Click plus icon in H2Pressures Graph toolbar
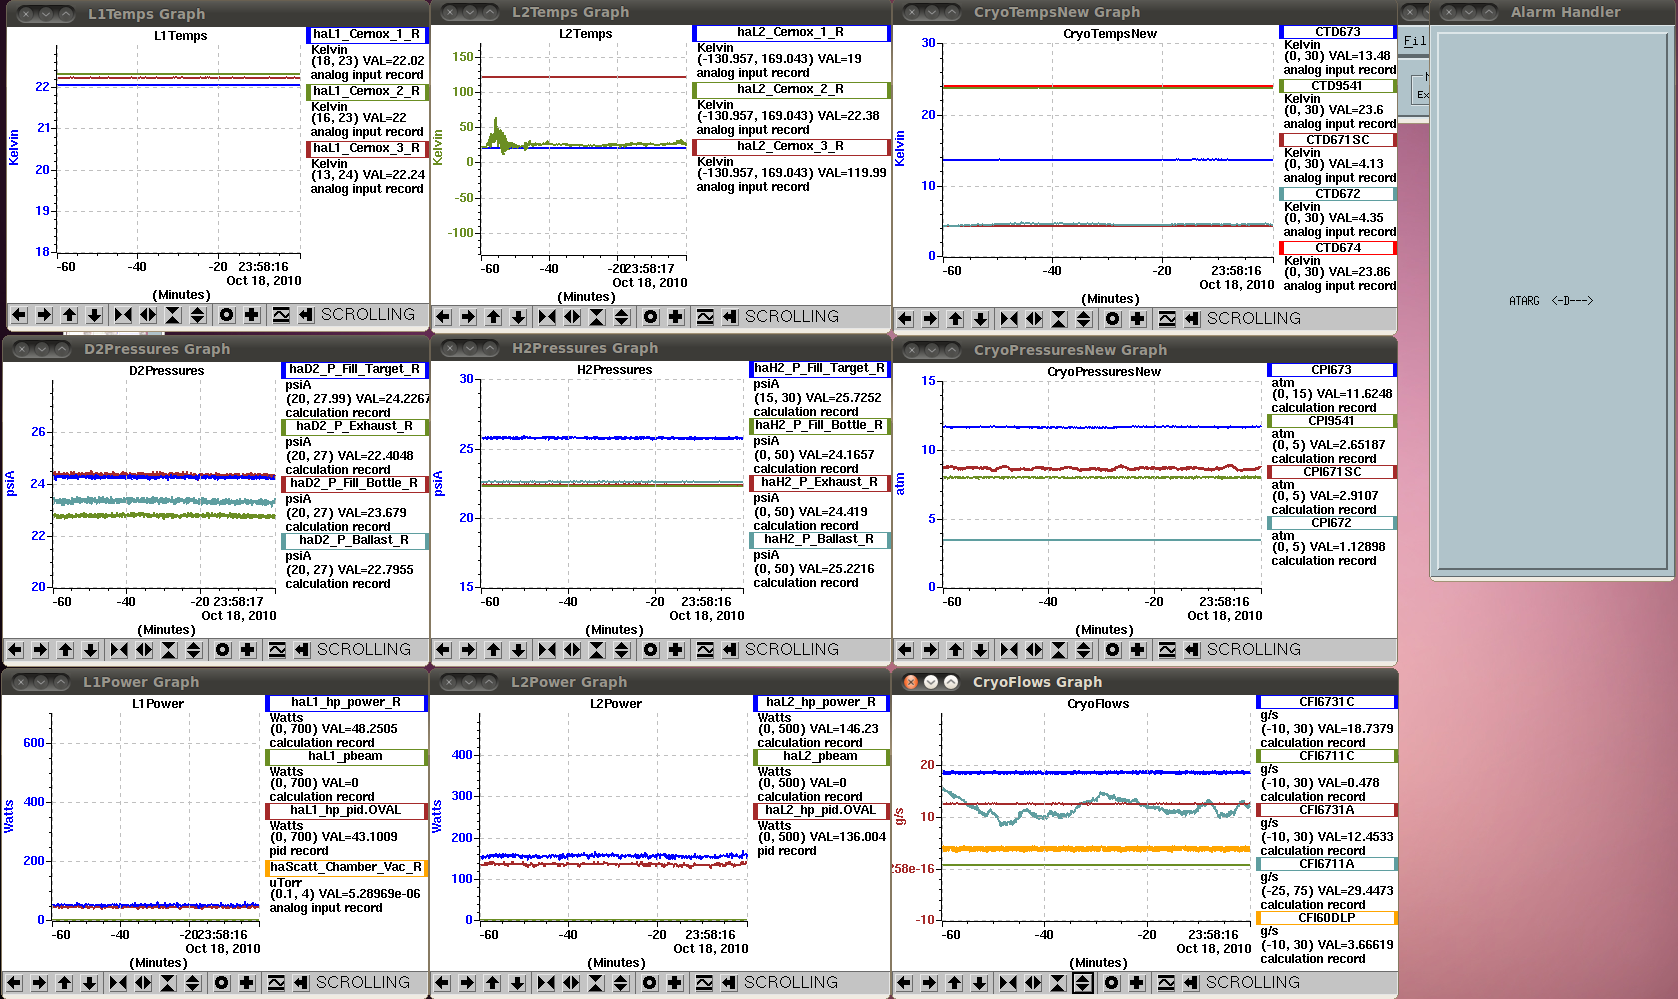Image resolution: width=1678 pixels, height=999 pixels. click(676, 650)
